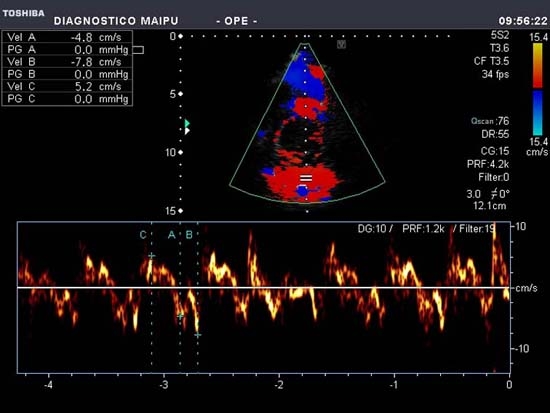The image size is (550, 413).
Task: Click the small gray box icon atop the sector
Action: tap(341, 44)
